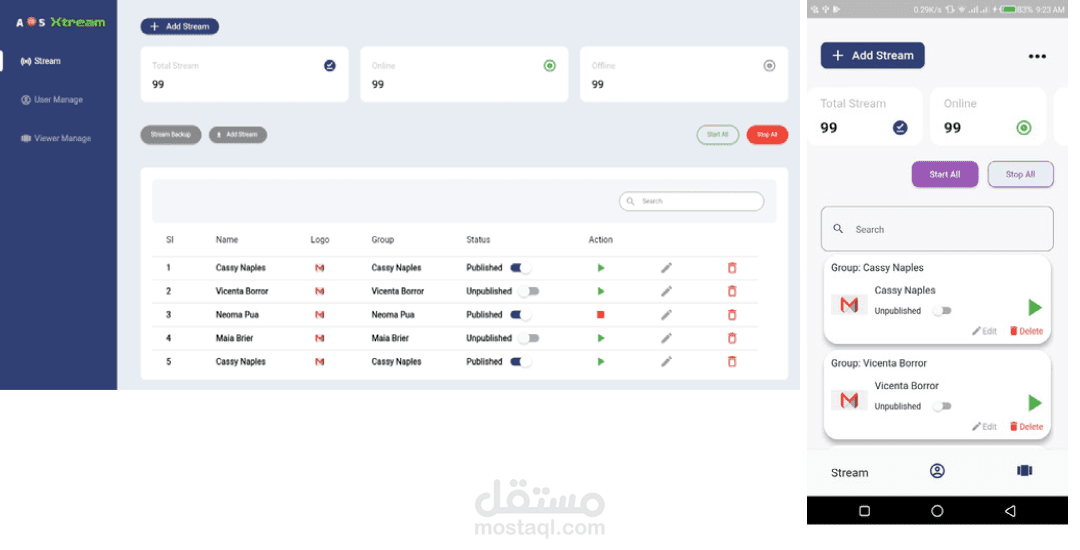Open the mobile three-dots overflow menu
Screen dimensions: 1080x550
1037,56
